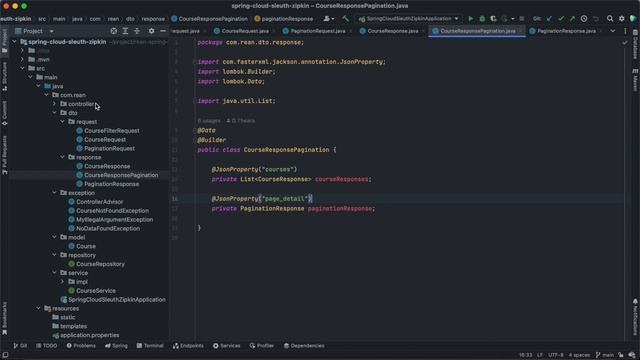Open the Profiler tool tab
This screenshot has height=360, width=640.
(262, 346)
